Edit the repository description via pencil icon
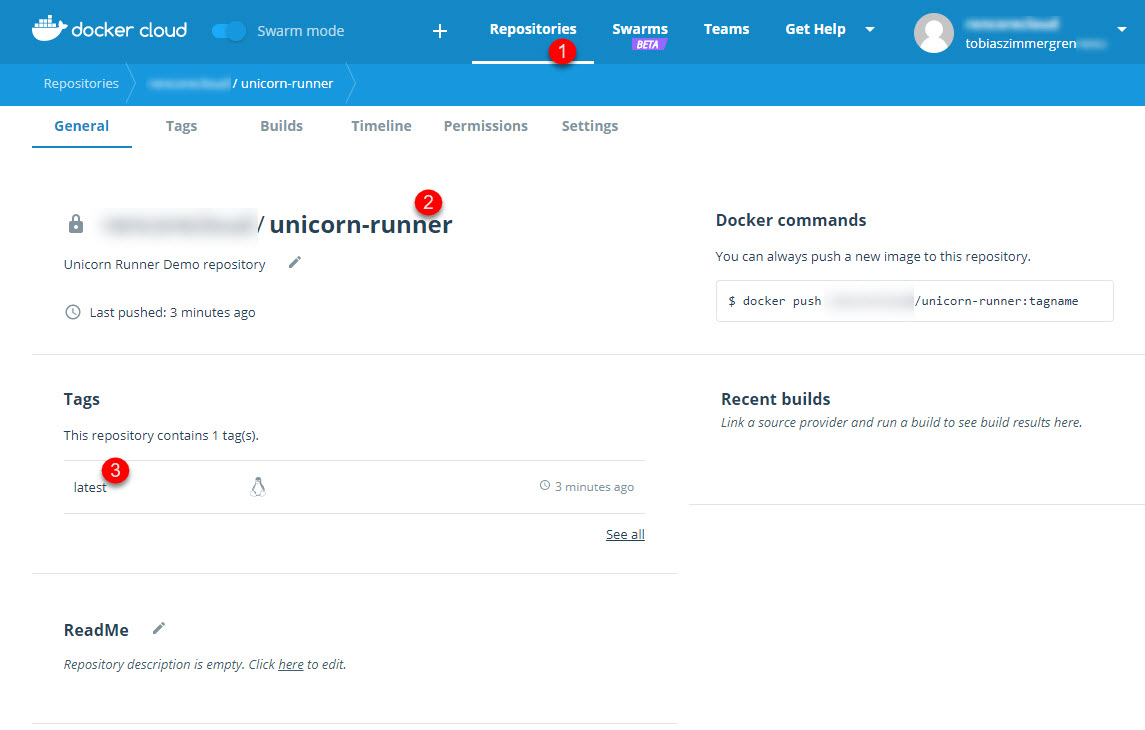 click(294, 263)
